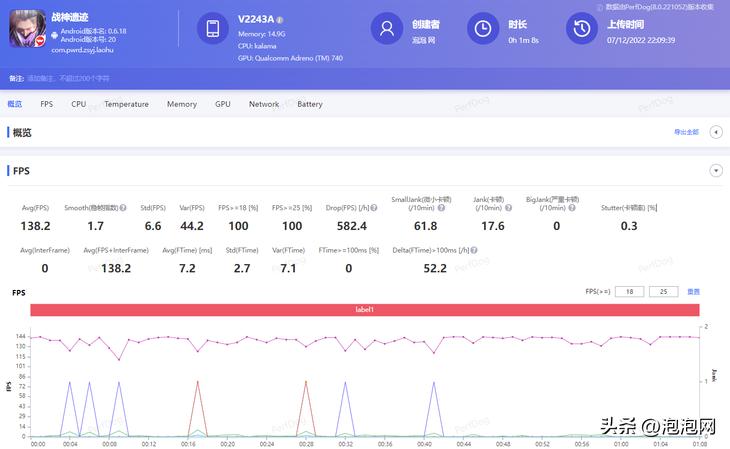This screenshot has height=449, width=730.
Task: Click help icon beside SmallJank metric
Action: (444, 207)
